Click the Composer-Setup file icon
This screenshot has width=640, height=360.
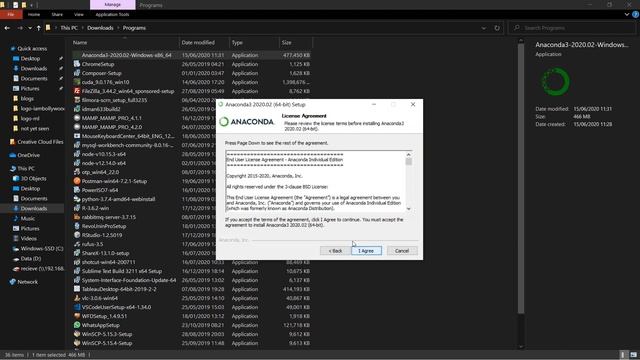(77, 73)
